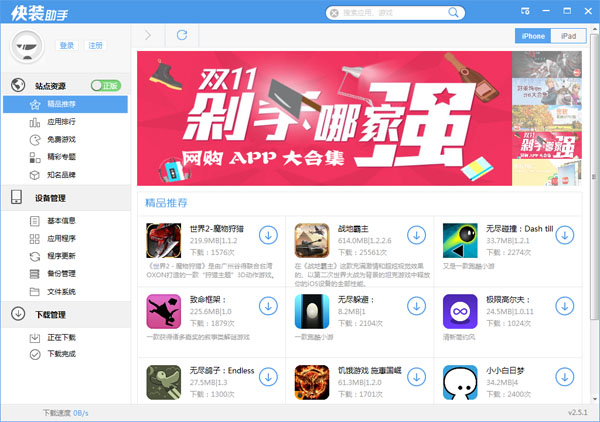600x422 pixels.
Task: Open 文件系统 file system
Action: pyautogui.click(x=61, y=292)
